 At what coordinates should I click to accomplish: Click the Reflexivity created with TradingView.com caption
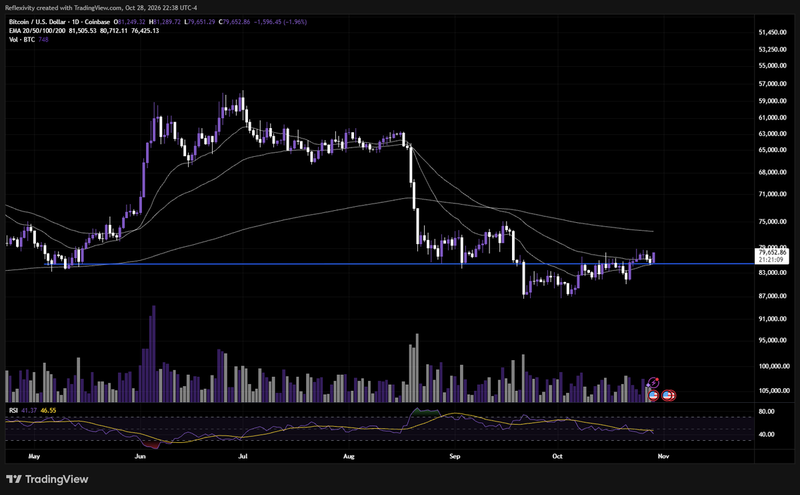(101, 8)
